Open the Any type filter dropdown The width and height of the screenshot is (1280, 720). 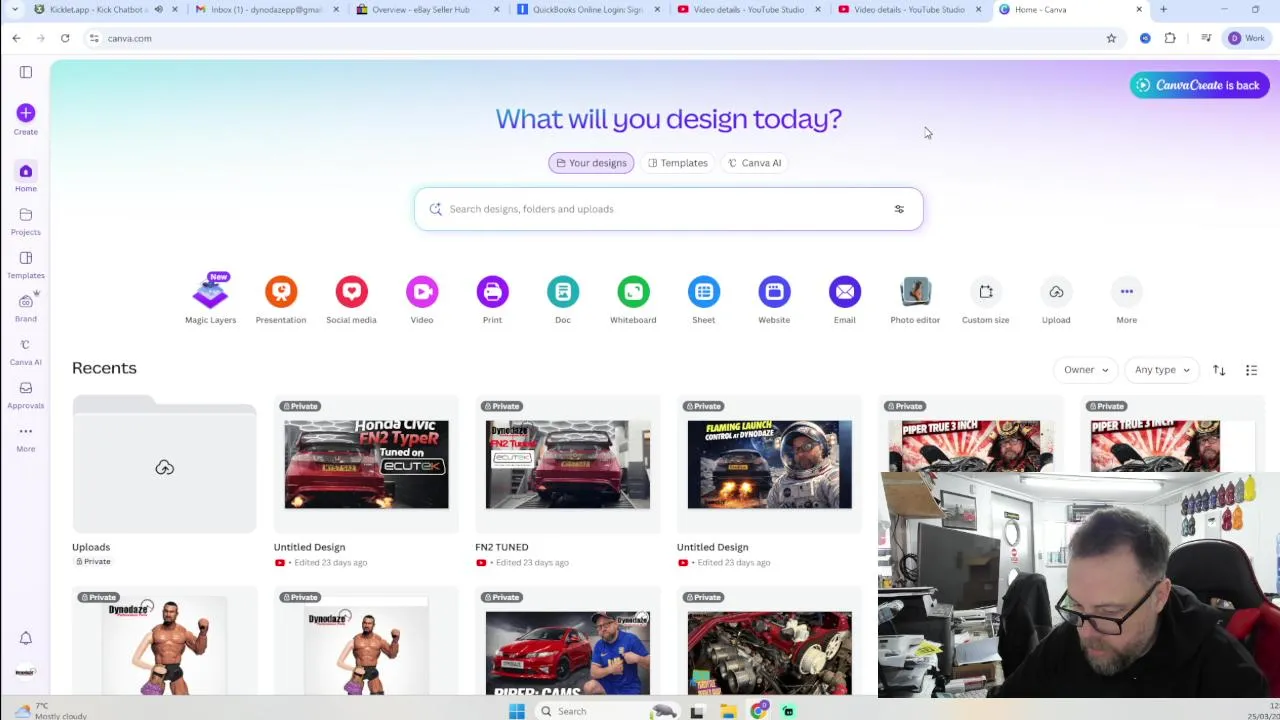(x=1162, y=370)
